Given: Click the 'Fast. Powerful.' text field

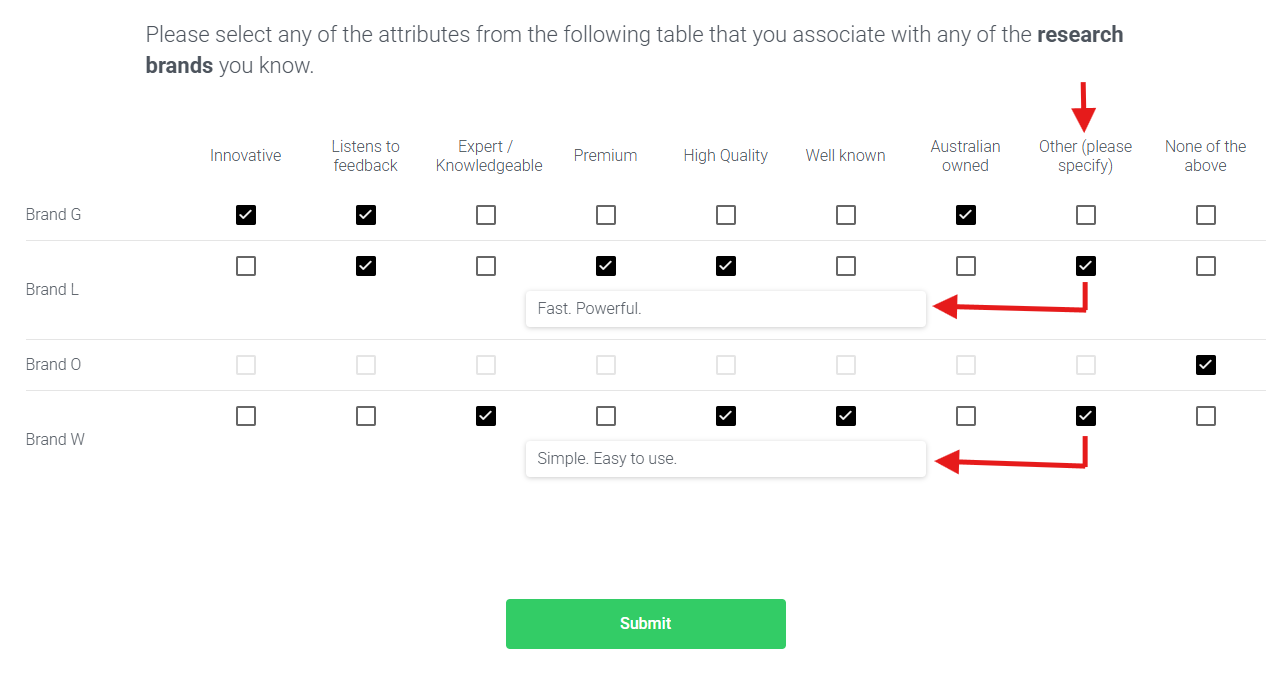Looking at the screenshot, I should pyautogui.click(x=726, y=309).
